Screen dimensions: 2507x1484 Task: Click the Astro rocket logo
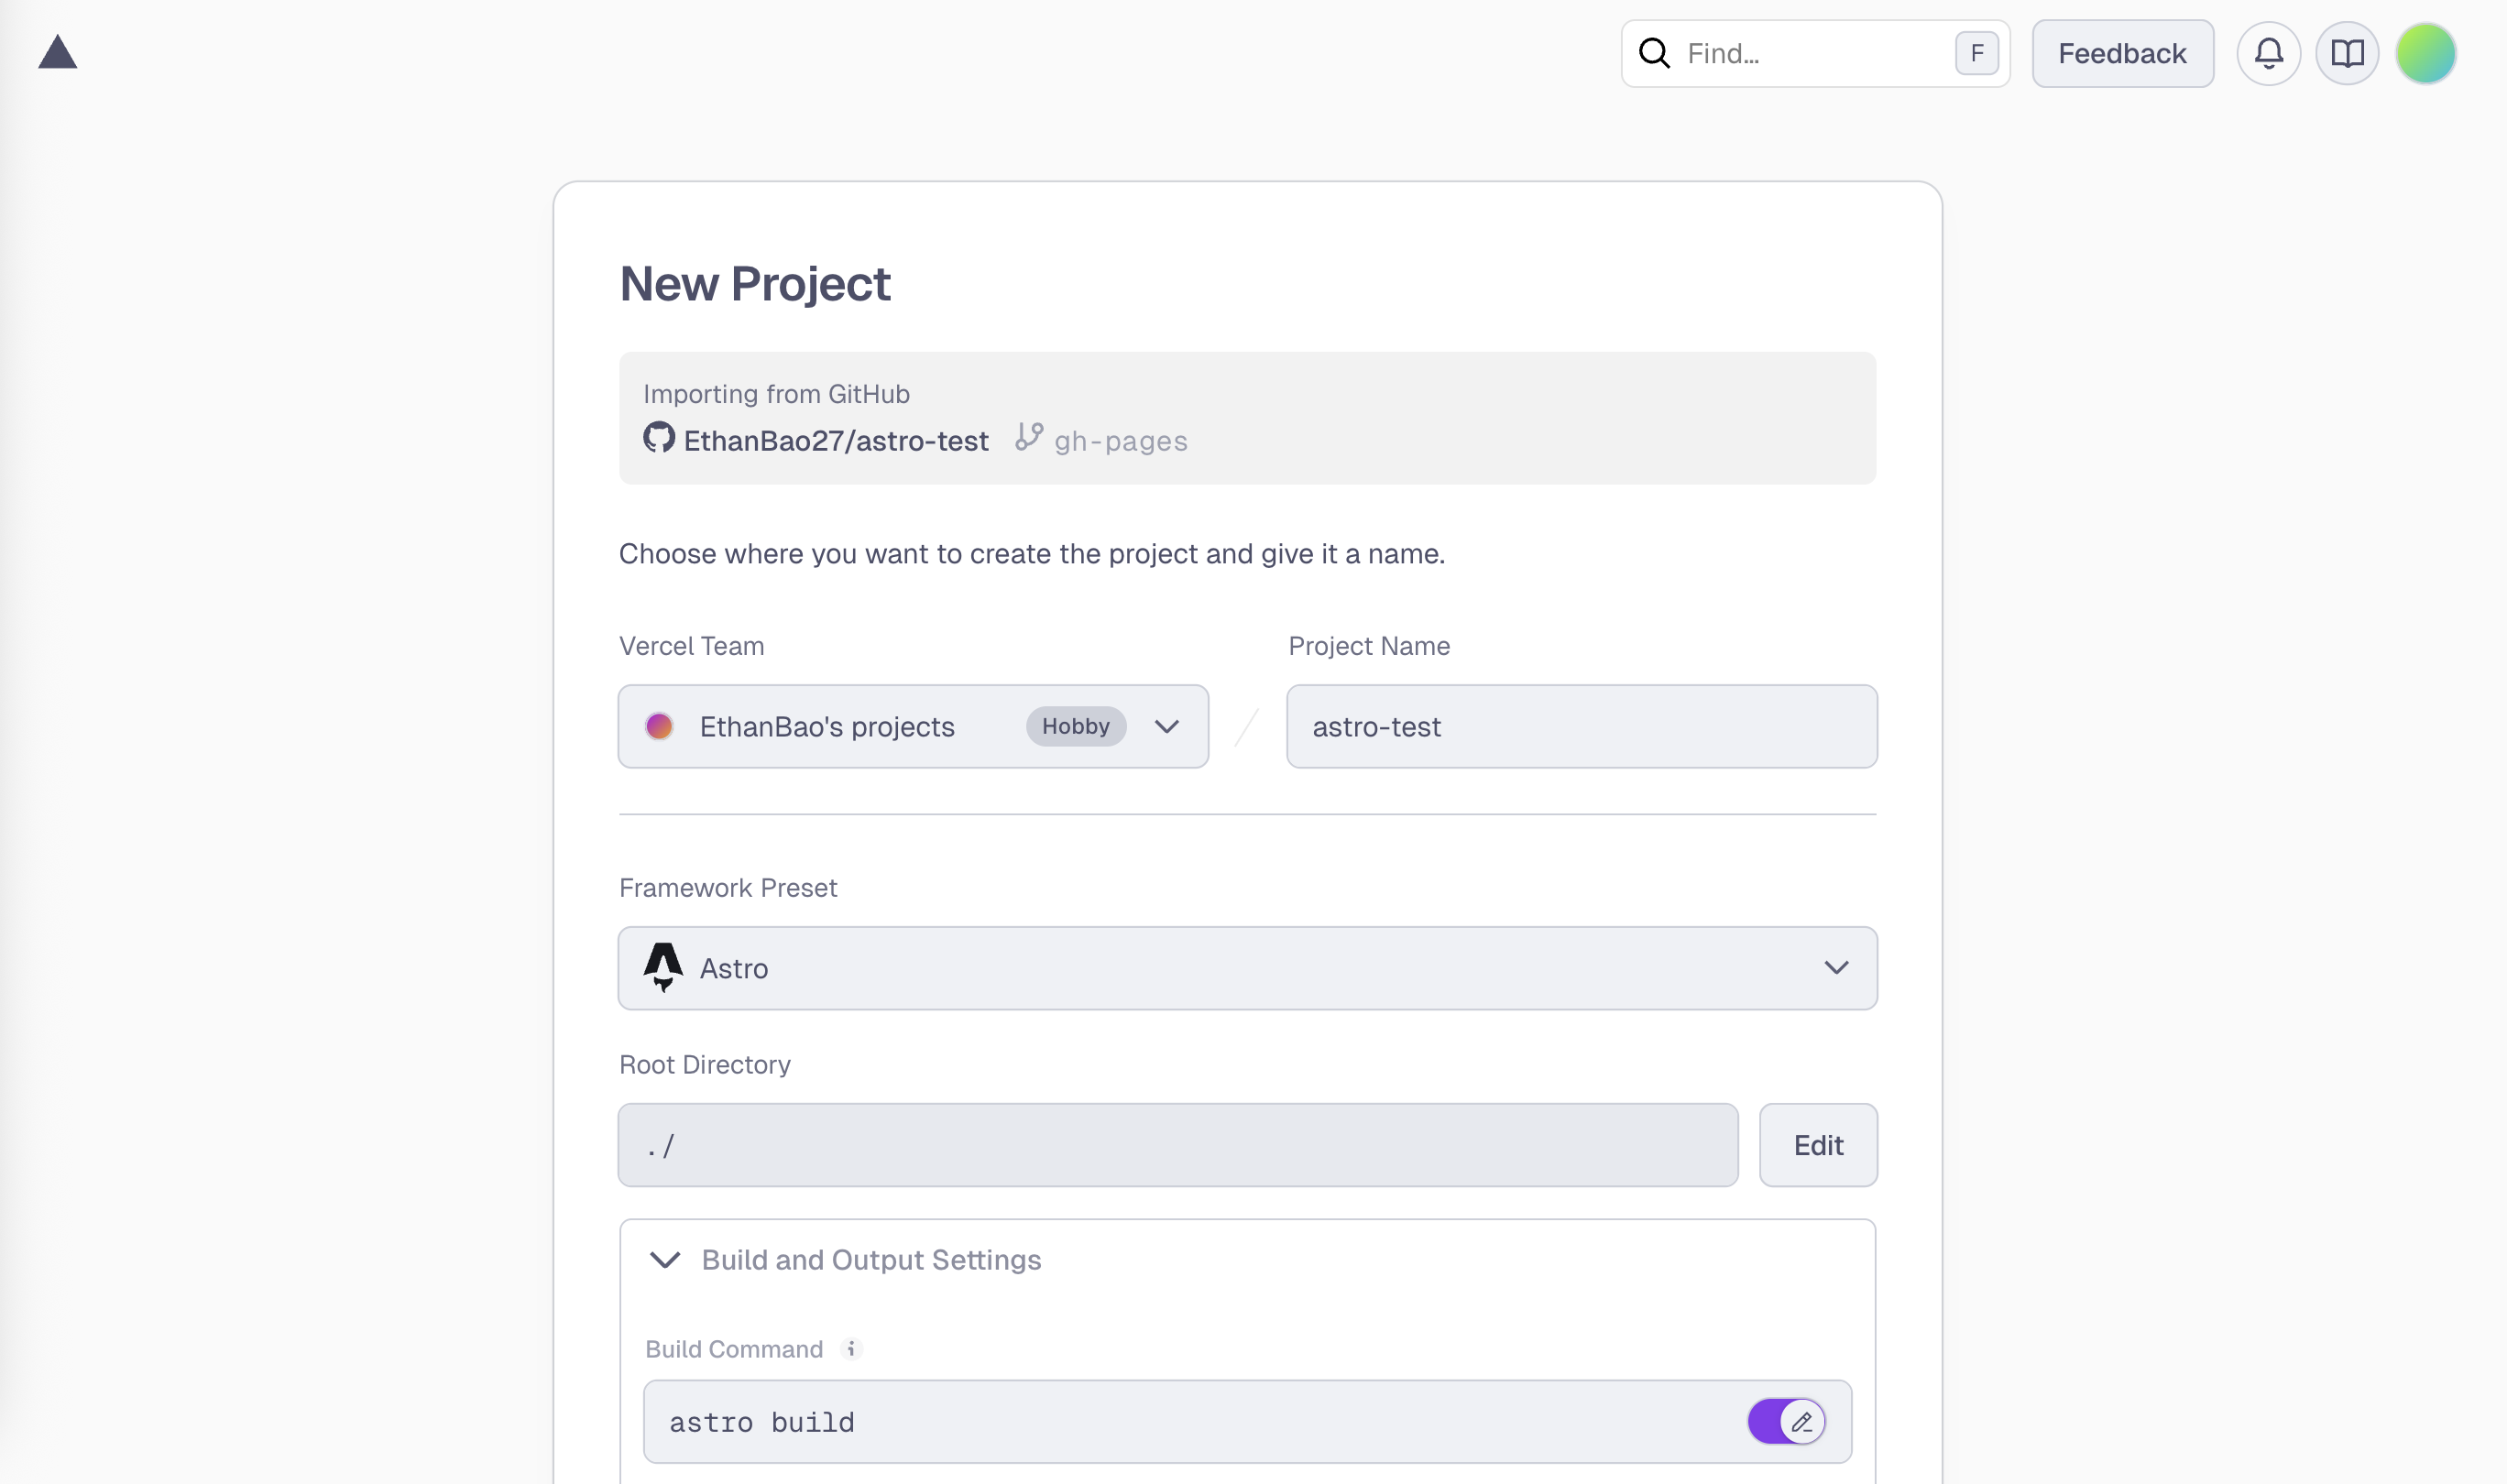pyautogui.click(x=663, y=967)
